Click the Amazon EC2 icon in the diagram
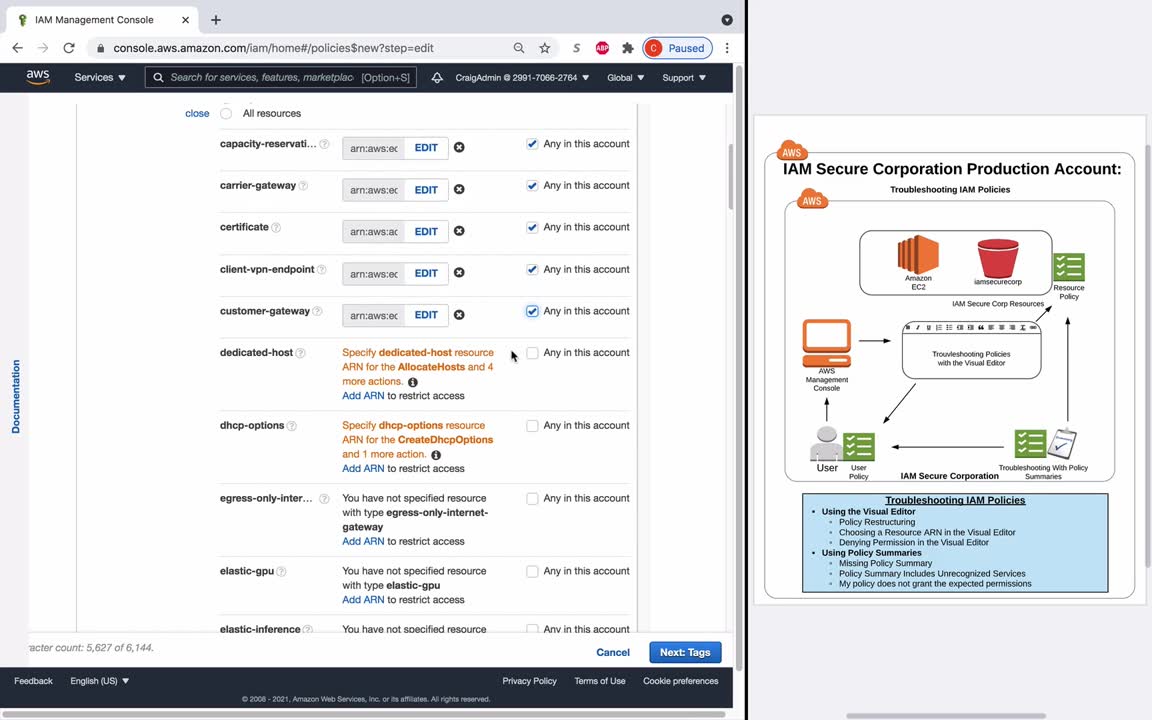The image size is (1152, 720). (918, 254)
